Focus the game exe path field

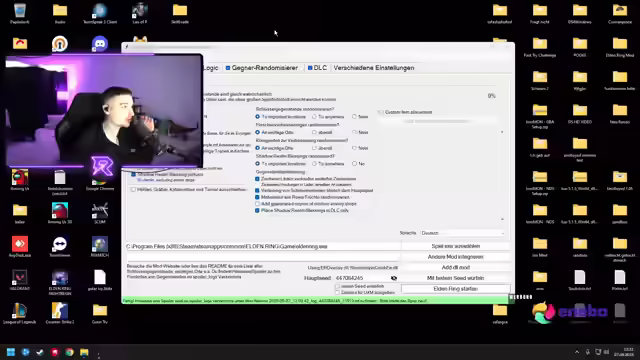263,247
